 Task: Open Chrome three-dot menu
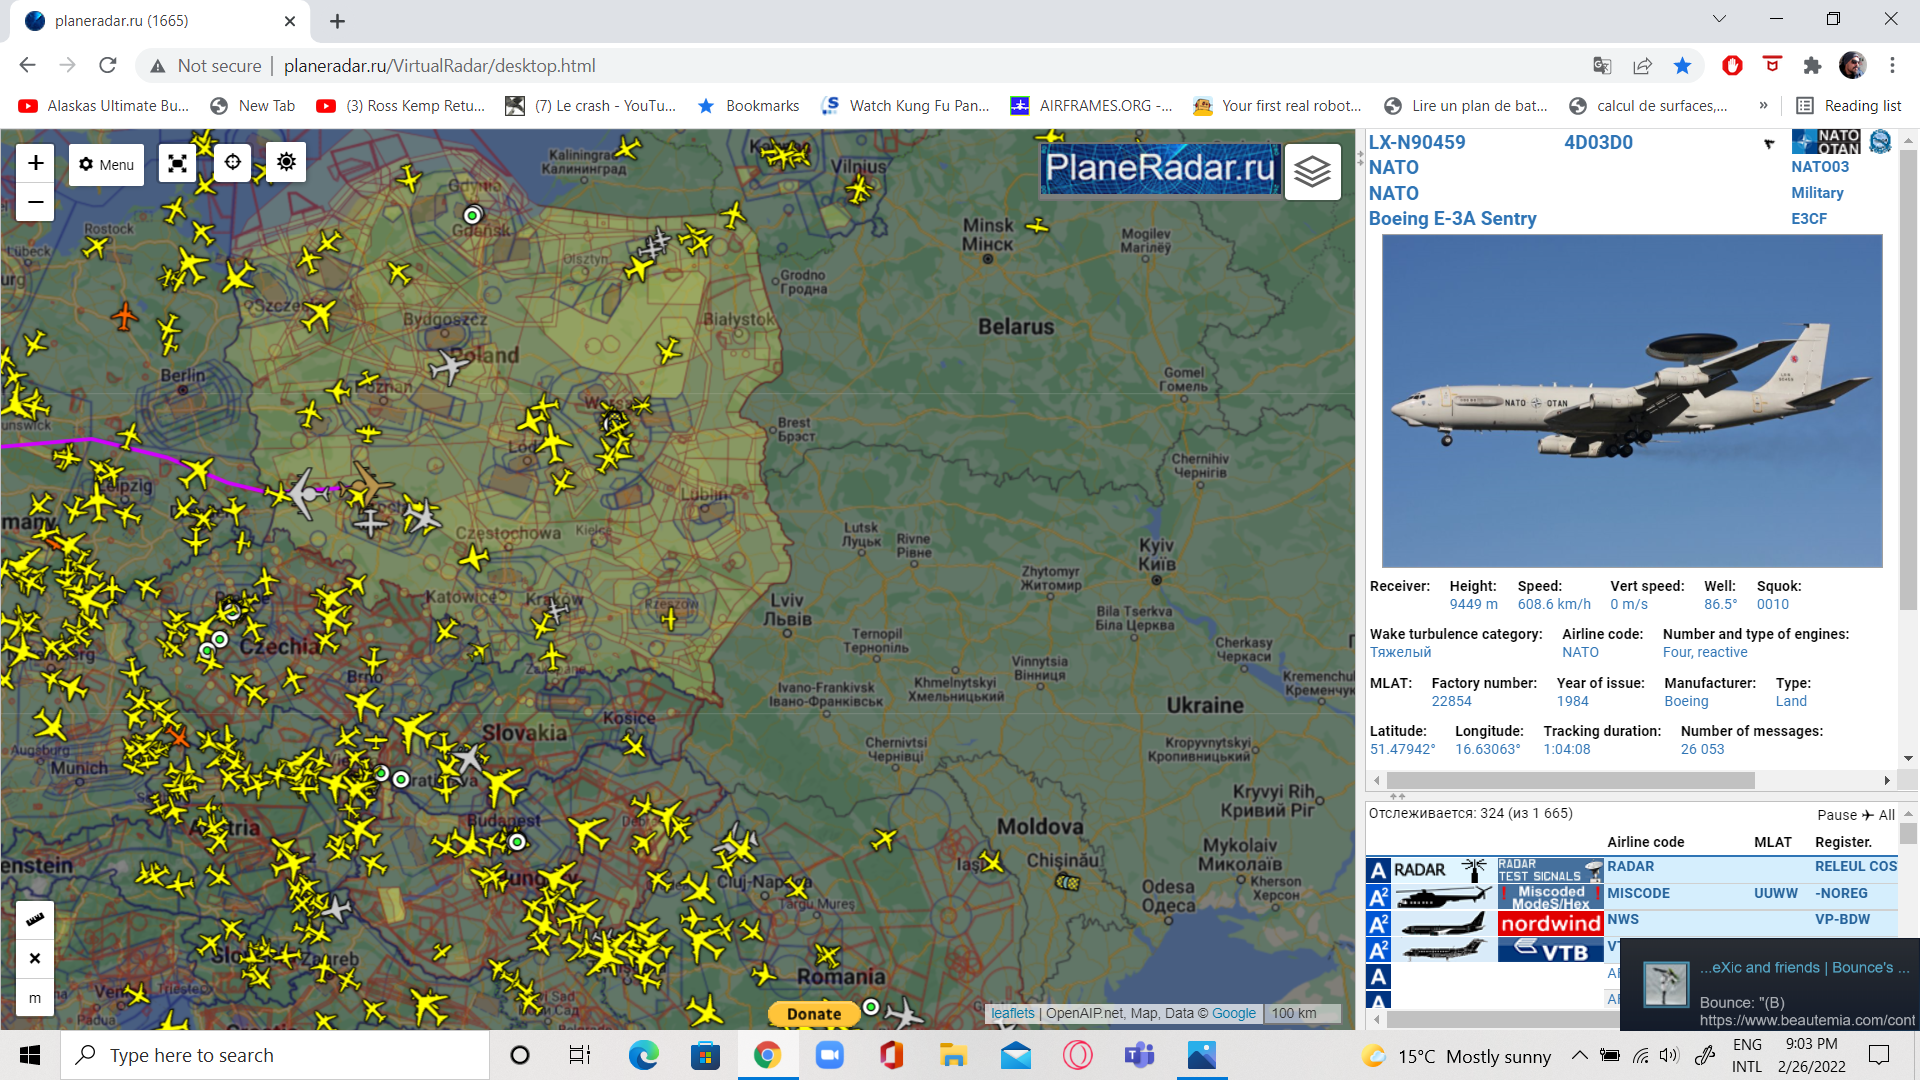click(1892, 66)
